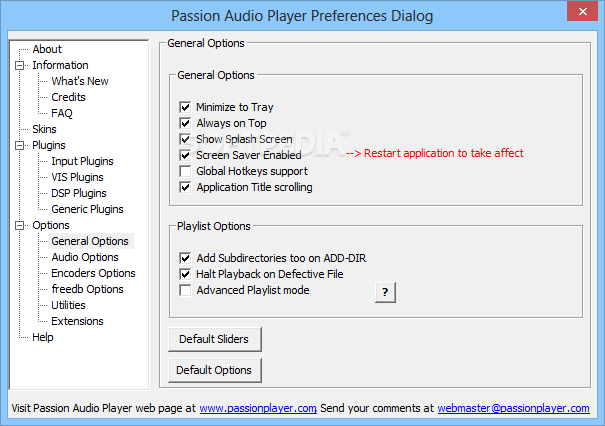Close the Preferences Dialog window
605x426 pixels.
581,16
